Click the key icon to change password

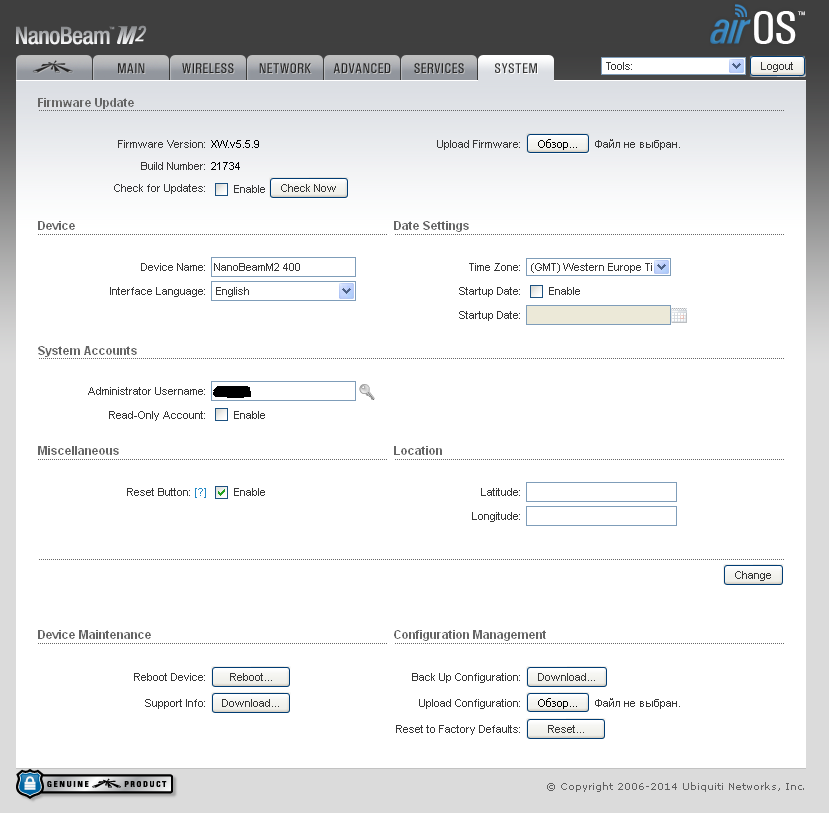[366, 392]
